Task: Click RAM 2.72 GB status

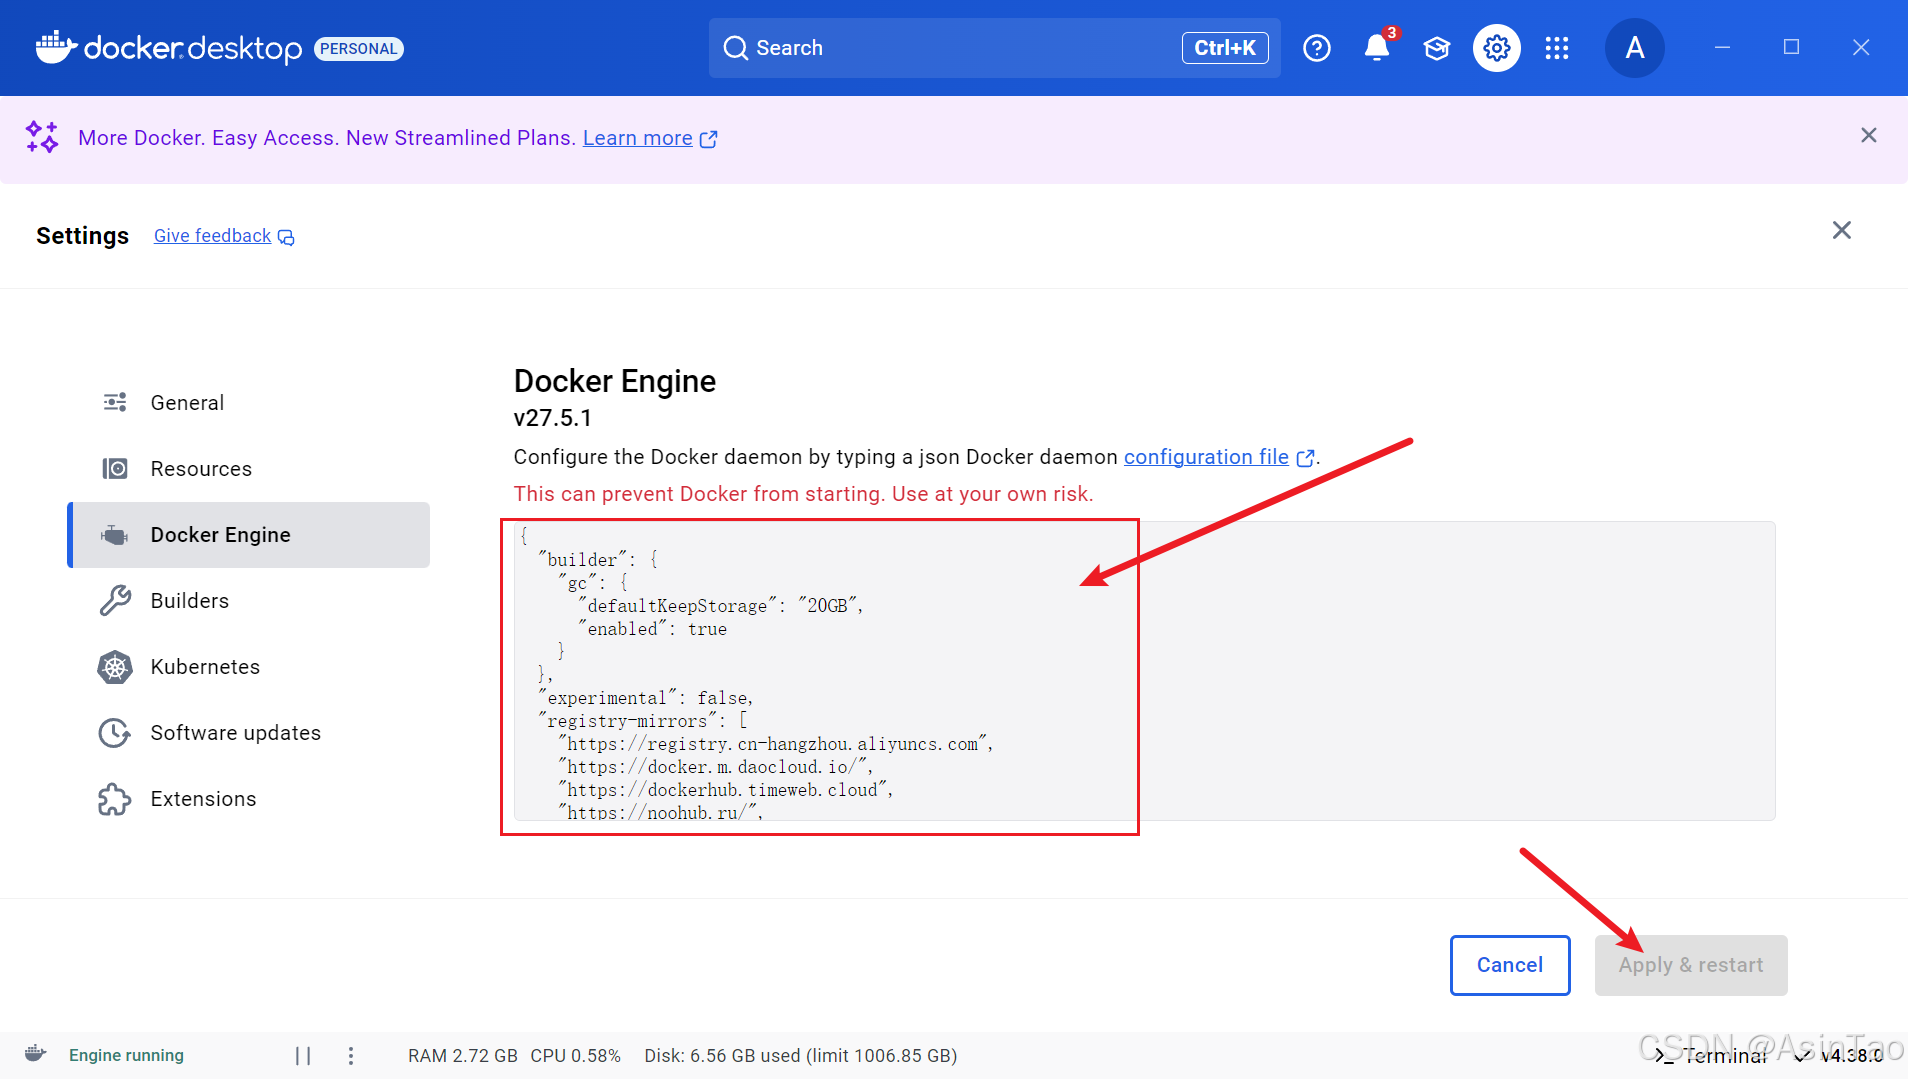Action: [x=463, y=1056]
